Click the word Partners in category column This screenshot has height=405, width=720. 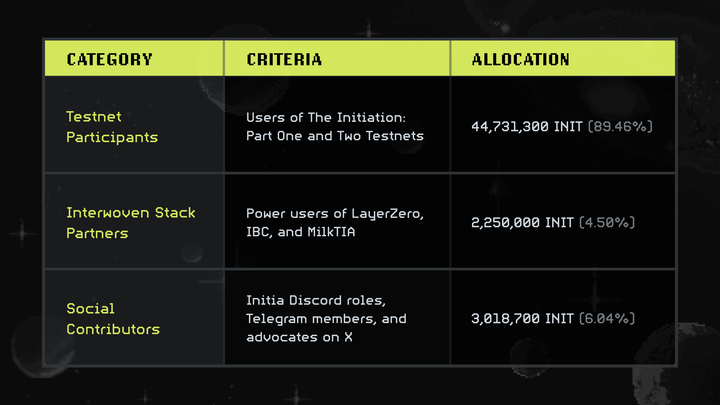tap(99, 233)
